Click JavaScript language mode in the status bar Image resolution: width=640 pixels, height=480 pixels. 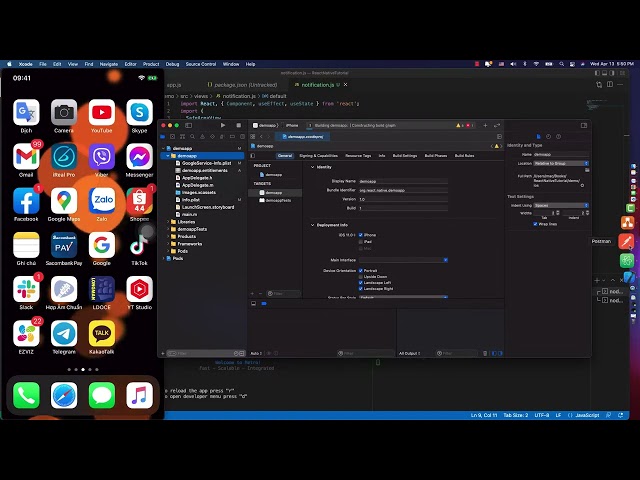pyautogui.click(x=587, y=415)
